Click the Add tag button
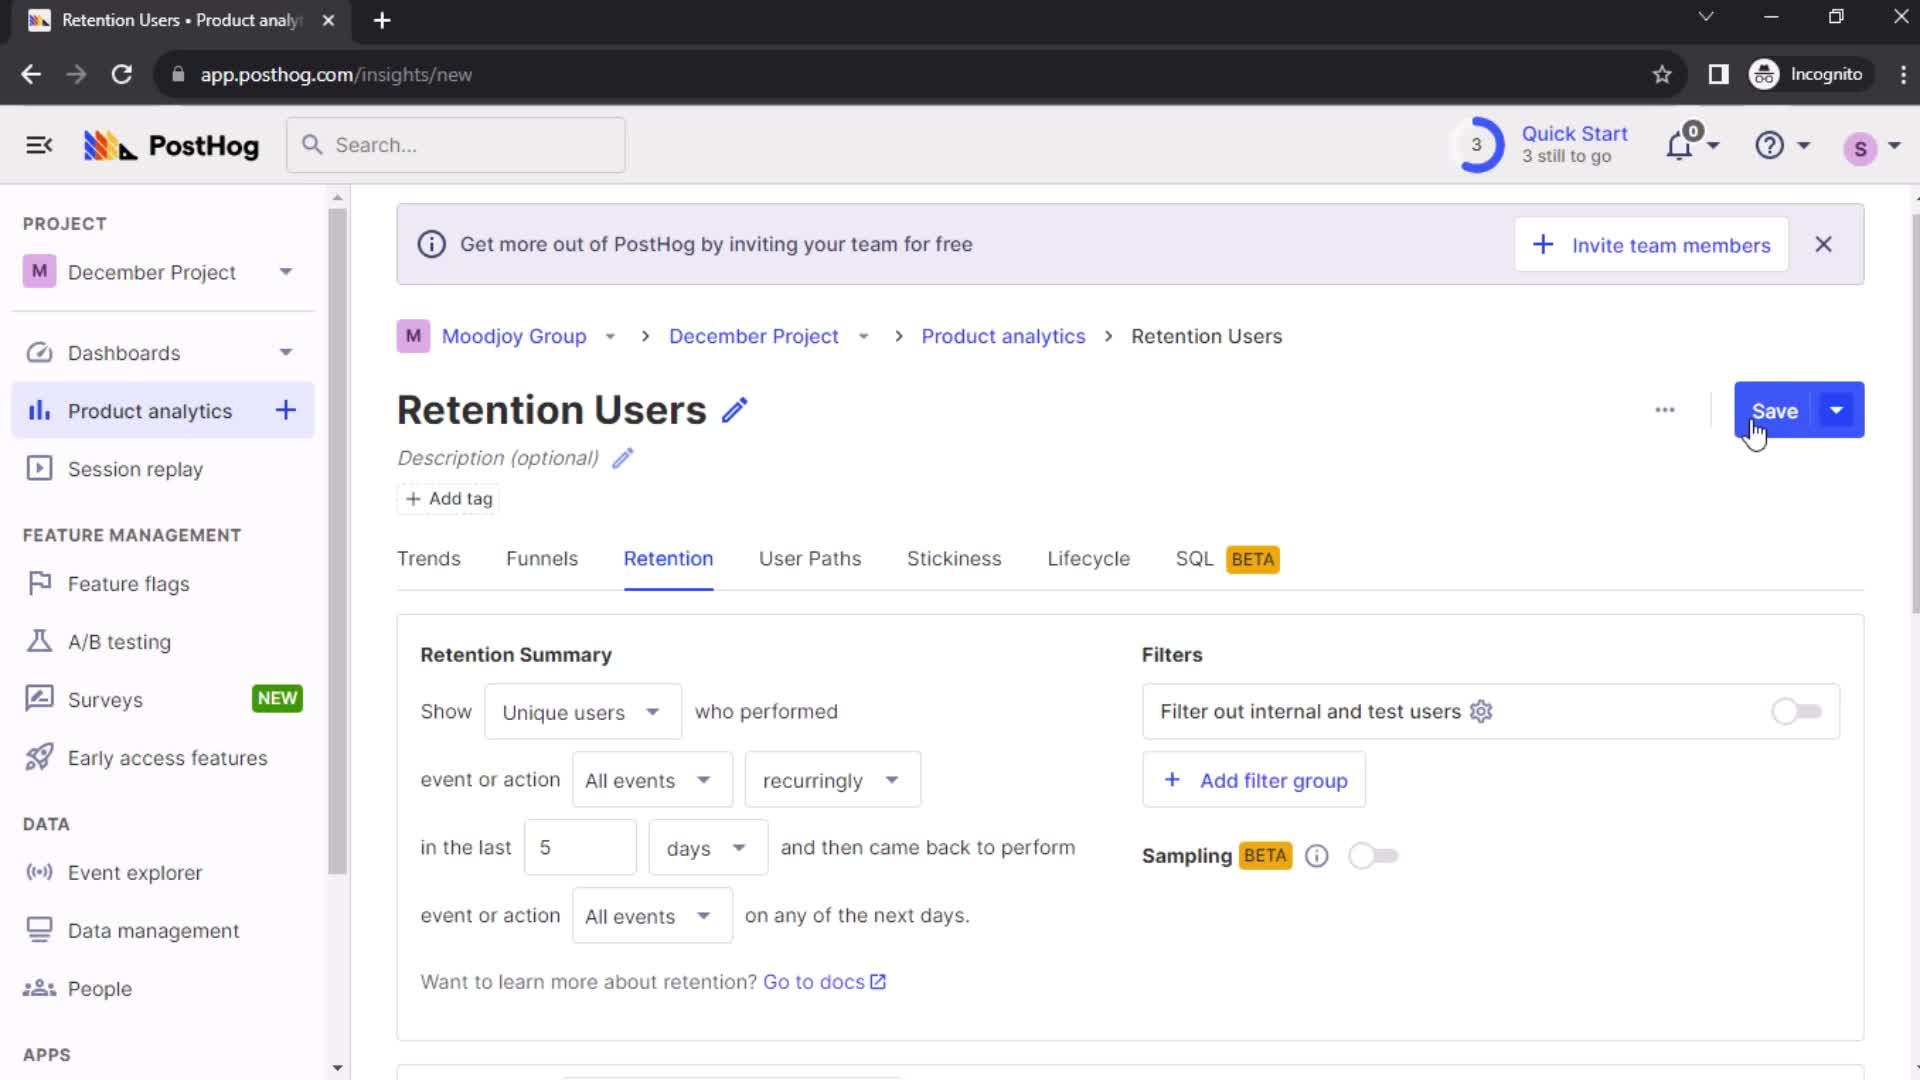 click(449, 499)
